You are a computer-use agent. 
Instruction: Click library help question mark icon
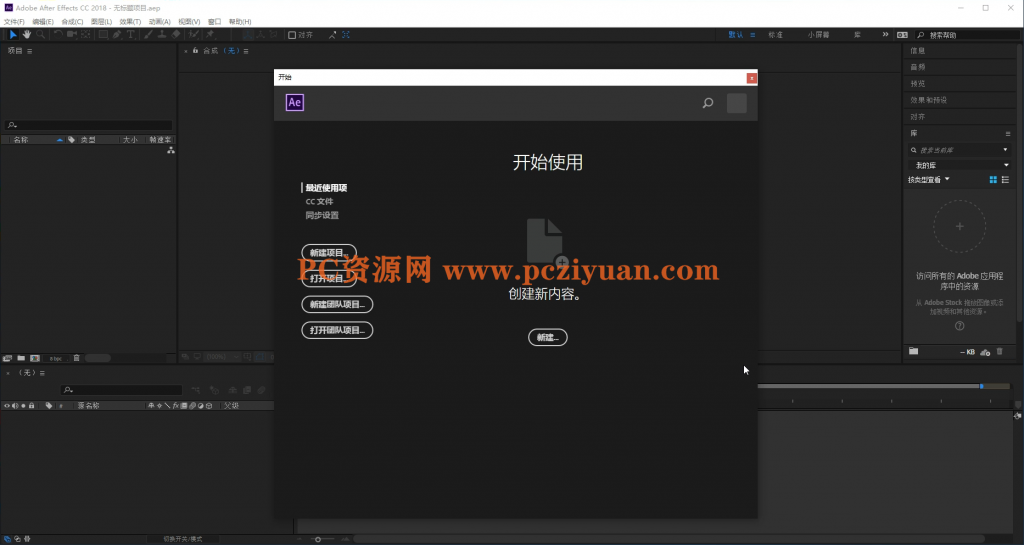tap(959, 326)
